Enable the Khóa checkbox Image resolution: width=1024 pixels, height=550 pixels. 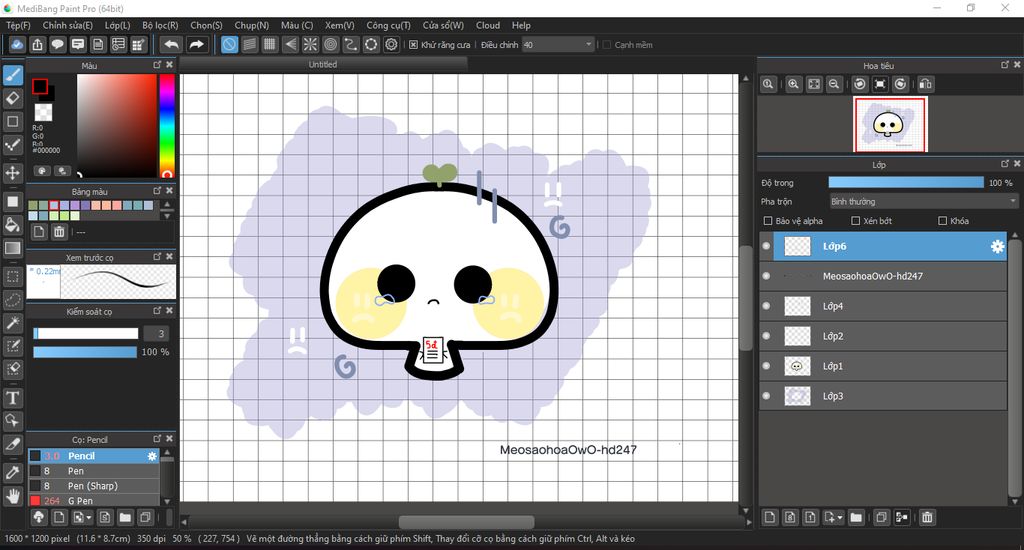click(x=942, y=221)
